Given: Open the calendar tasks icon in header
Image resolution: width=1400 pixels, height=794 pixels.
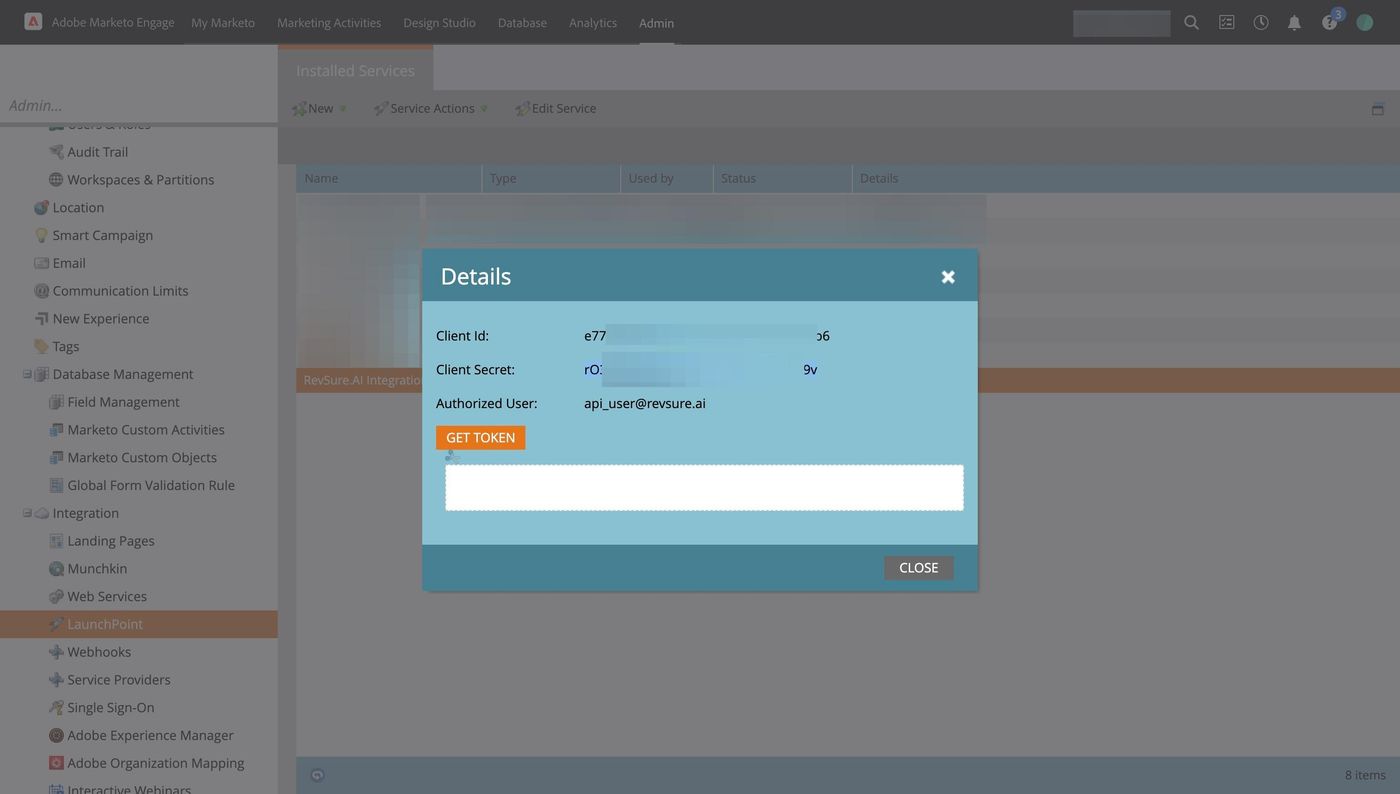Looking at the screenshot, I should click(x=1226, y=22).
